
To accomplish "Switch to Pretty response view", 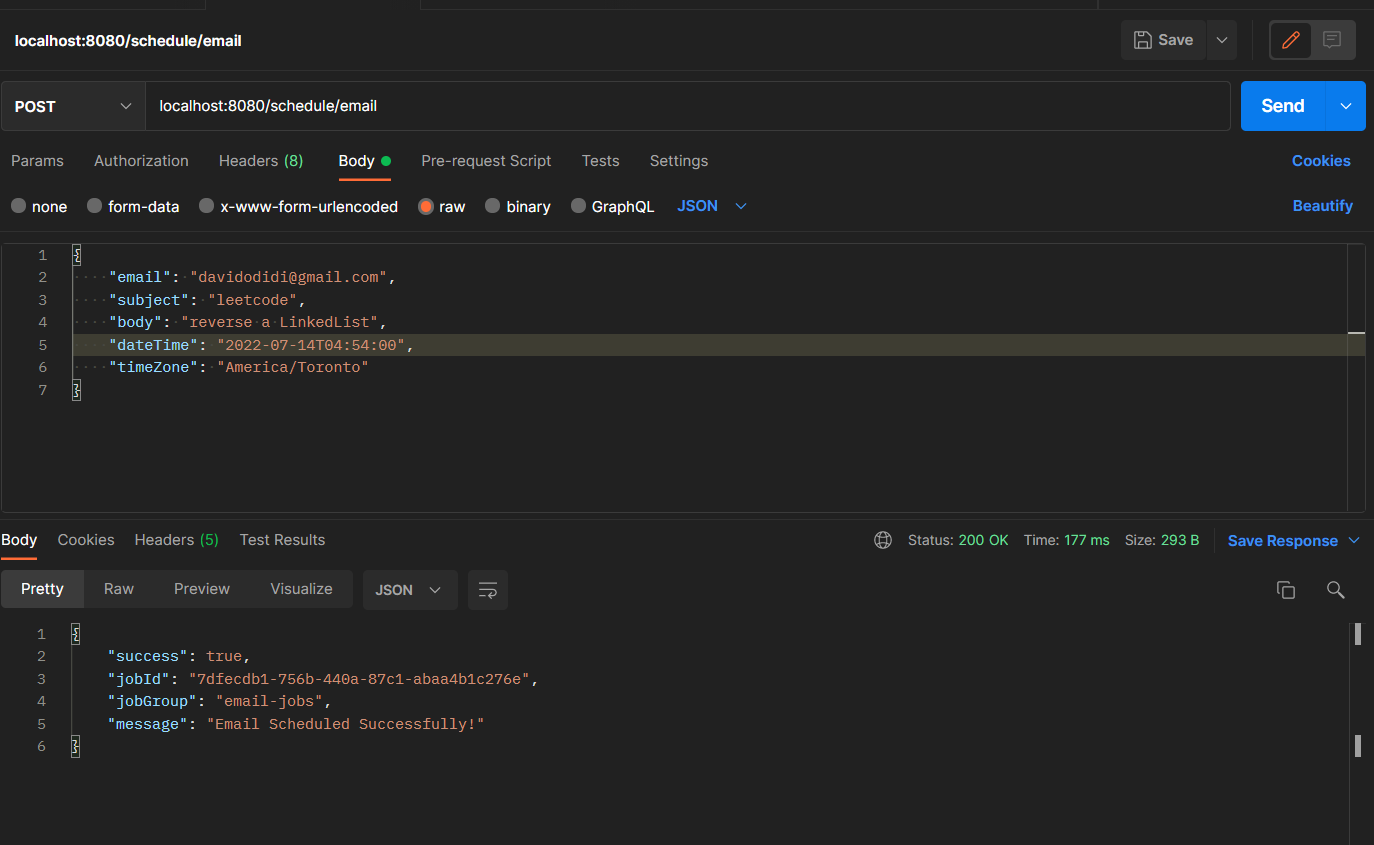I will [42, 589].
